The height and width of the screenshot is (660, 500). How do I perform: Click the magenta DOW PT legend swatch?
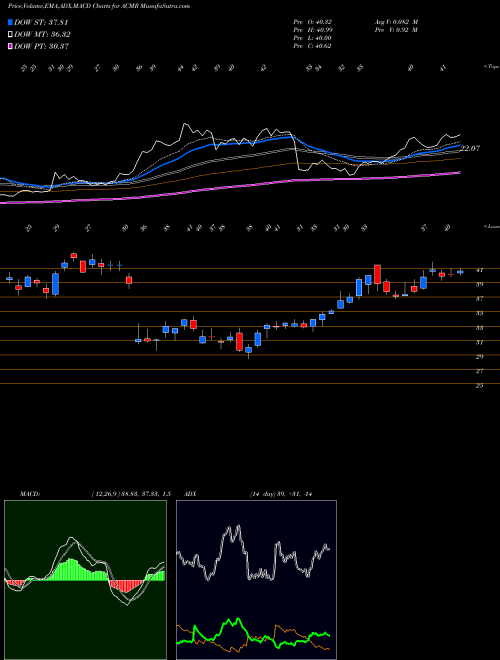tap(10, 46)
